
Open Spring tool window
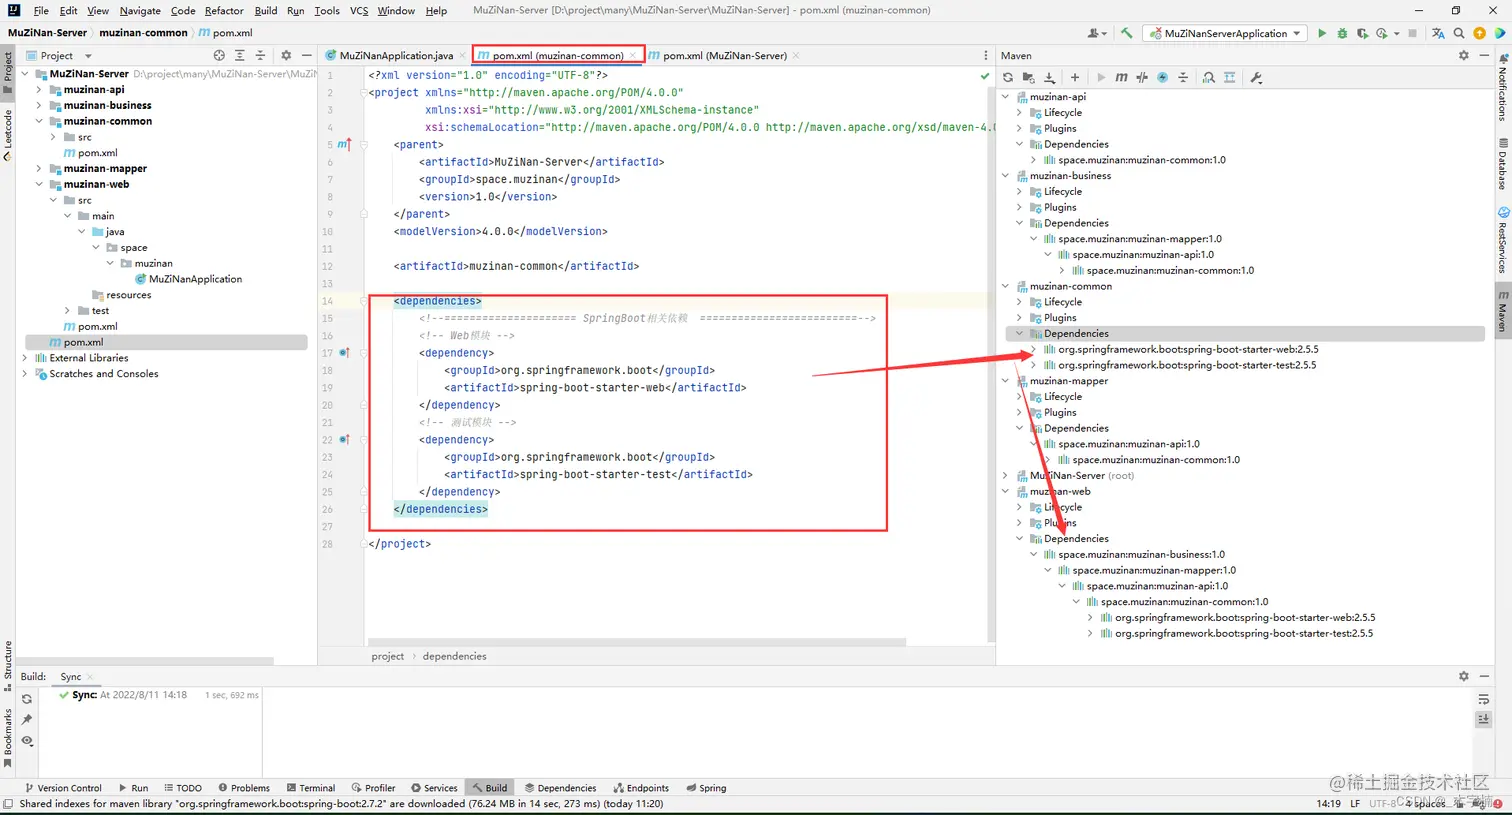[707, 788]
